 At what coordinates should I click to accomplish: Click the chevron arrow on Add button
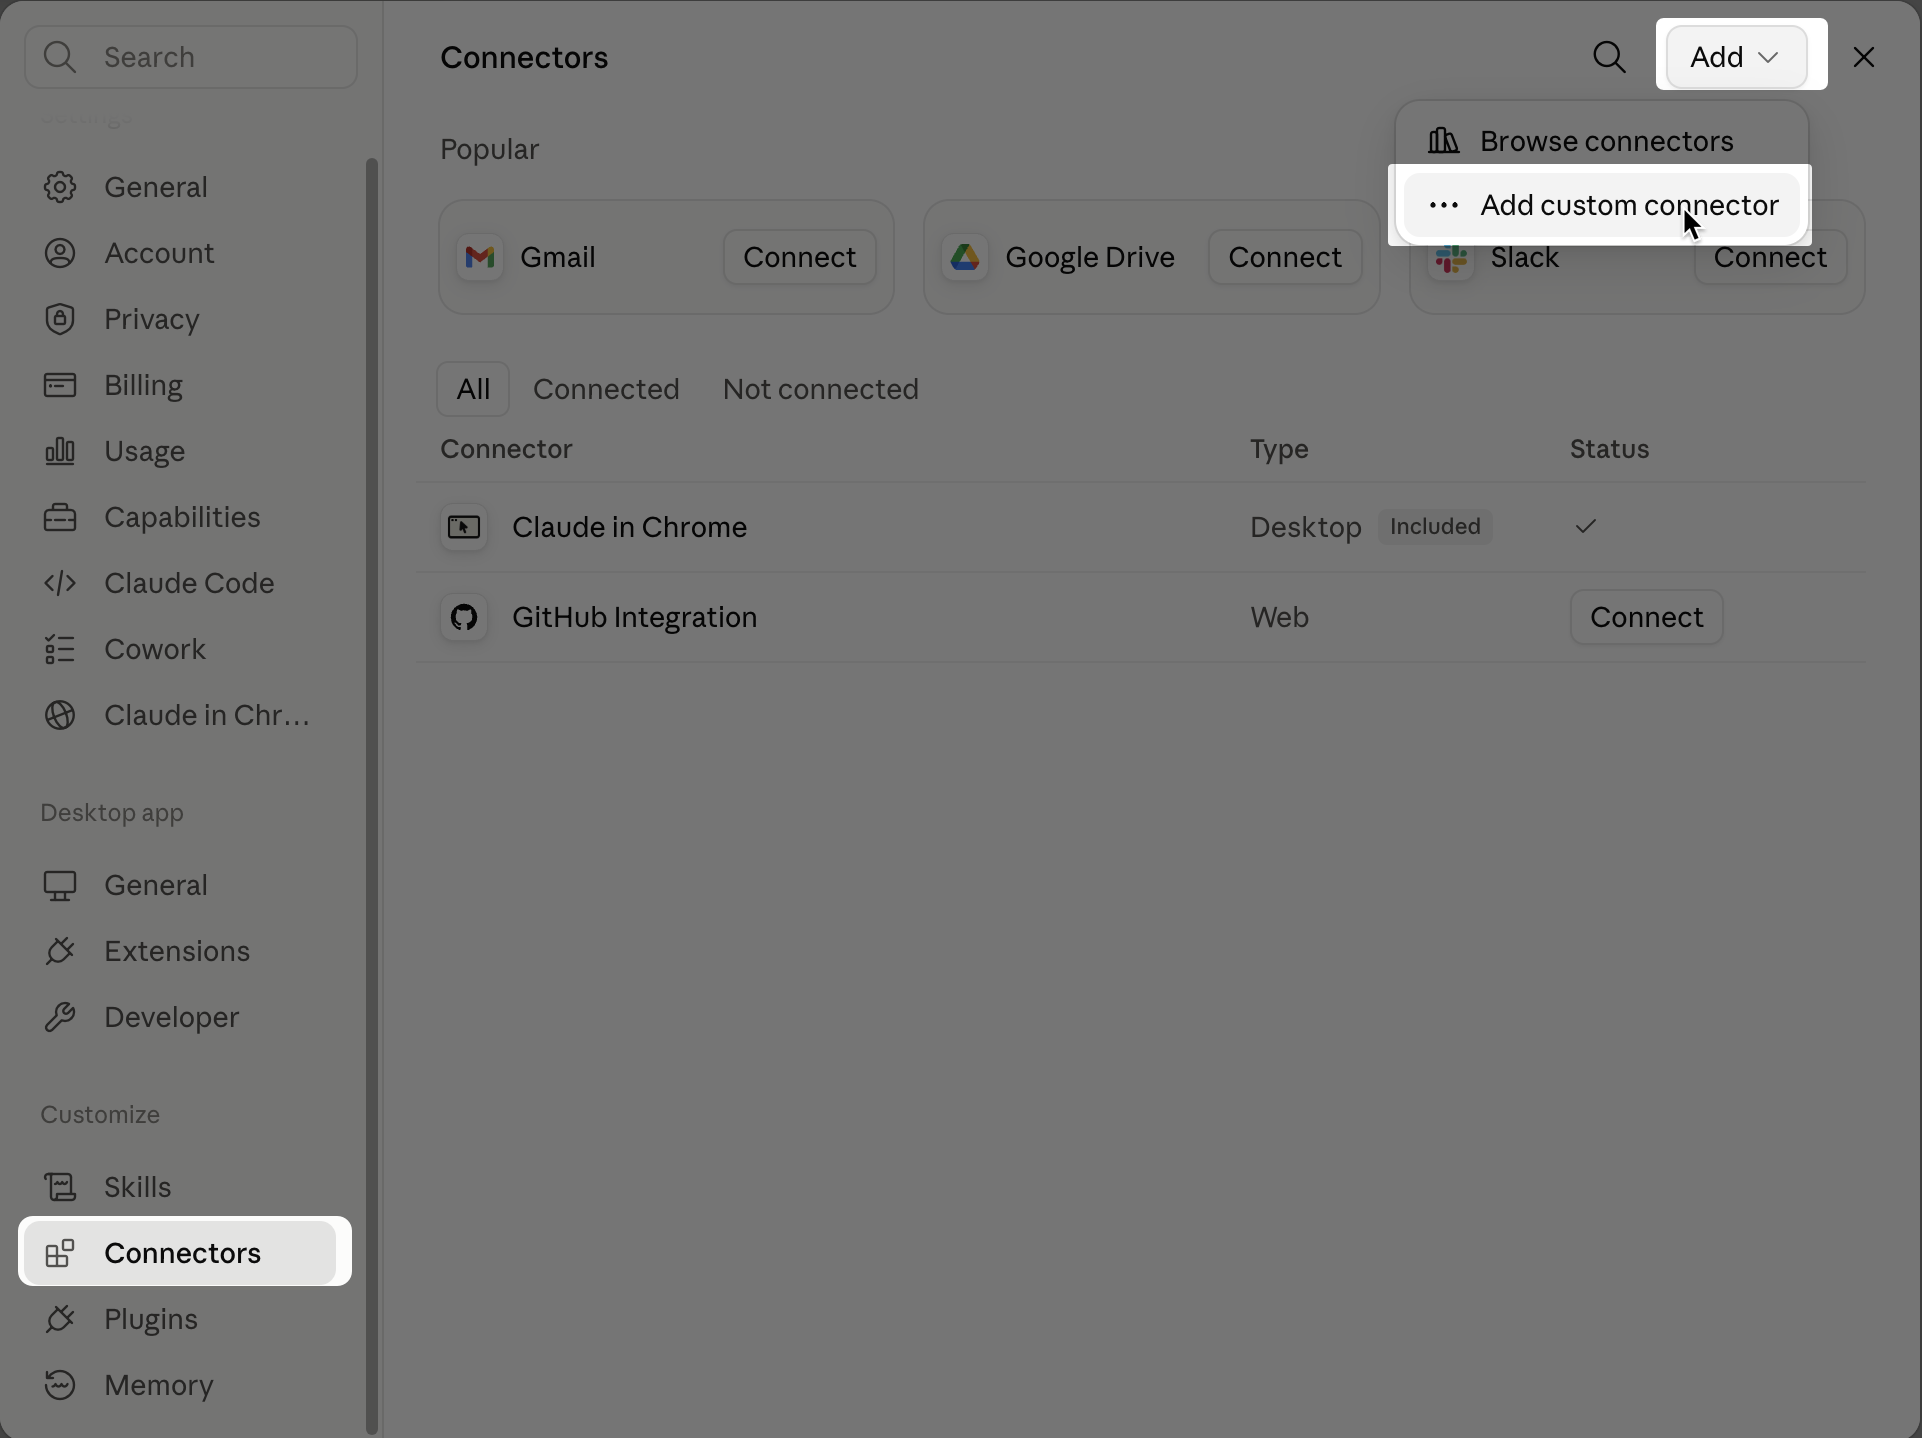1768,57
